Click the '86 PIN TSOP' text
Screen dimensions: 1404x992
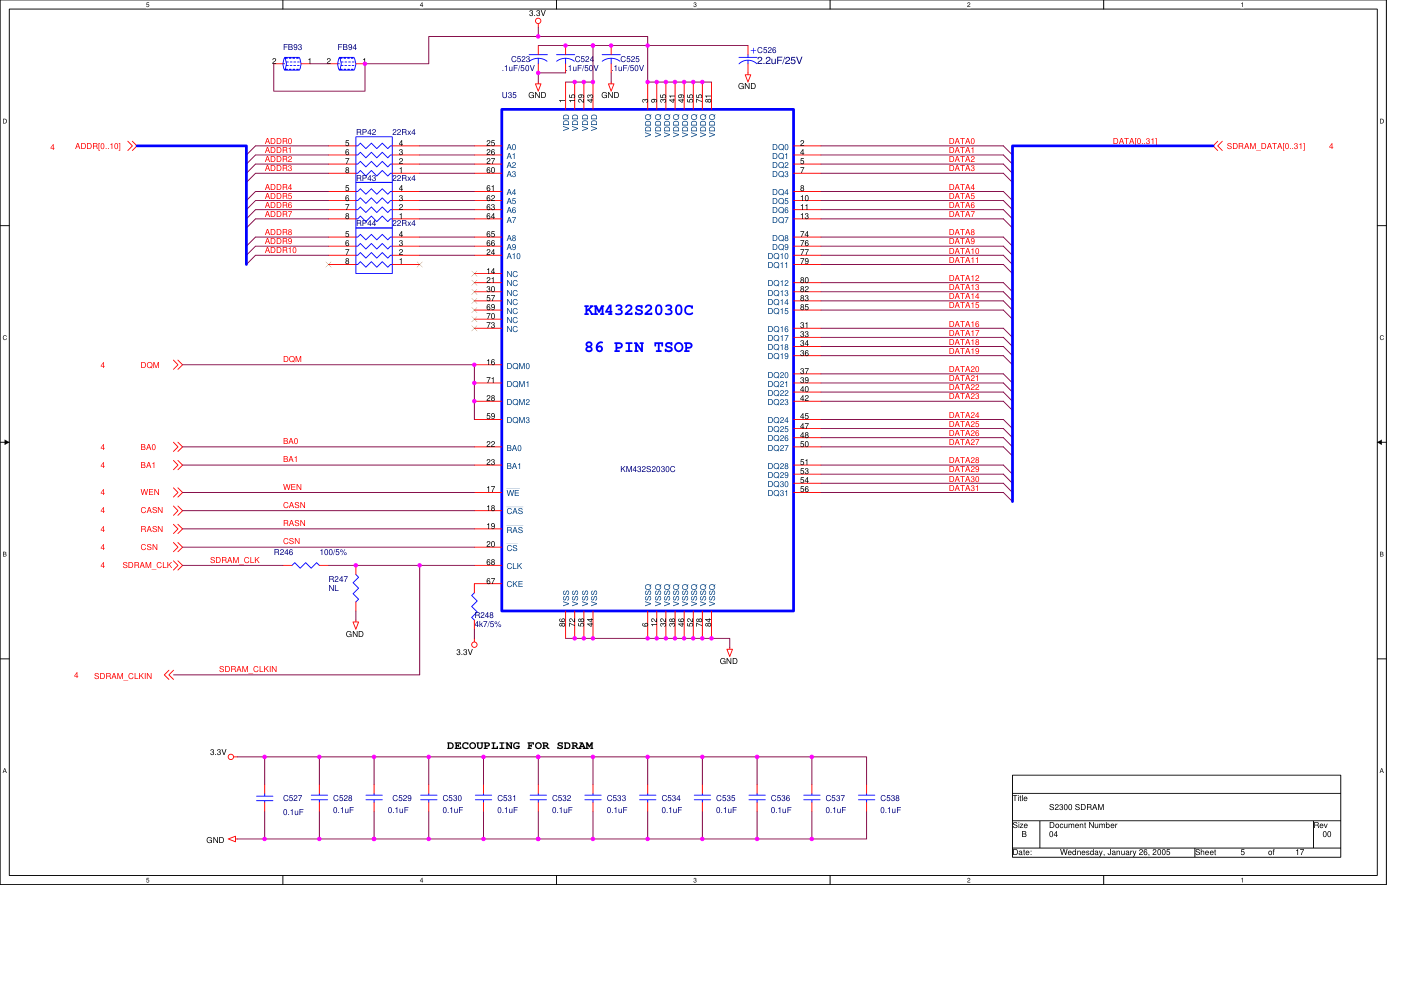tap(639, 347)
